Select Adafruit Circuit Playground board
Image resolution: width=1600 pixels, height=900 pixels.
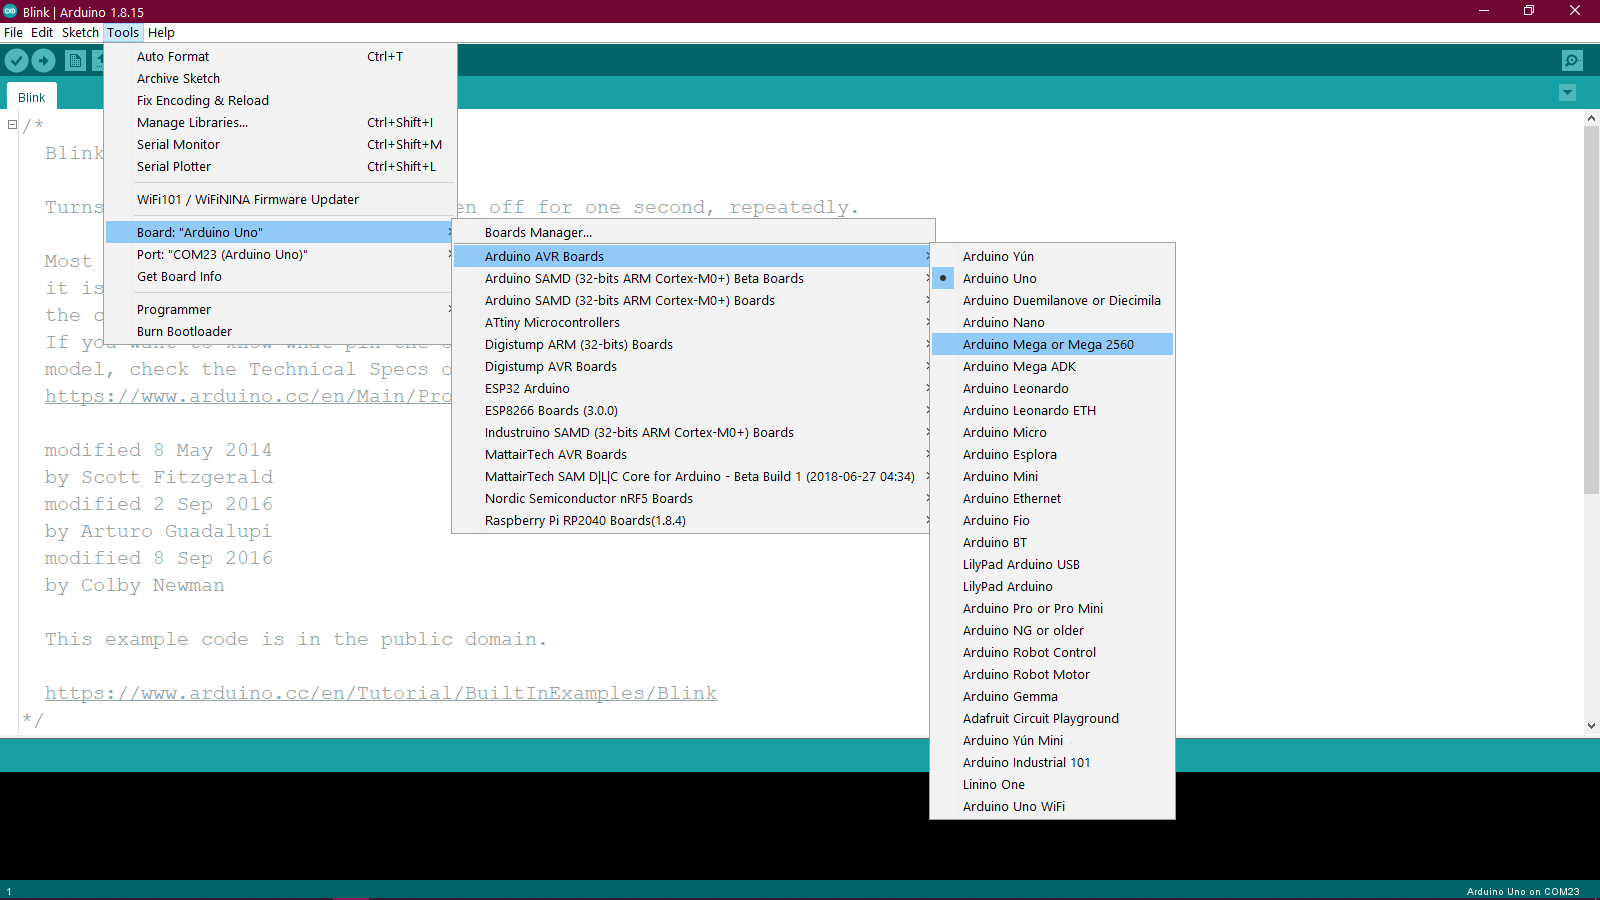(1053, 718)
